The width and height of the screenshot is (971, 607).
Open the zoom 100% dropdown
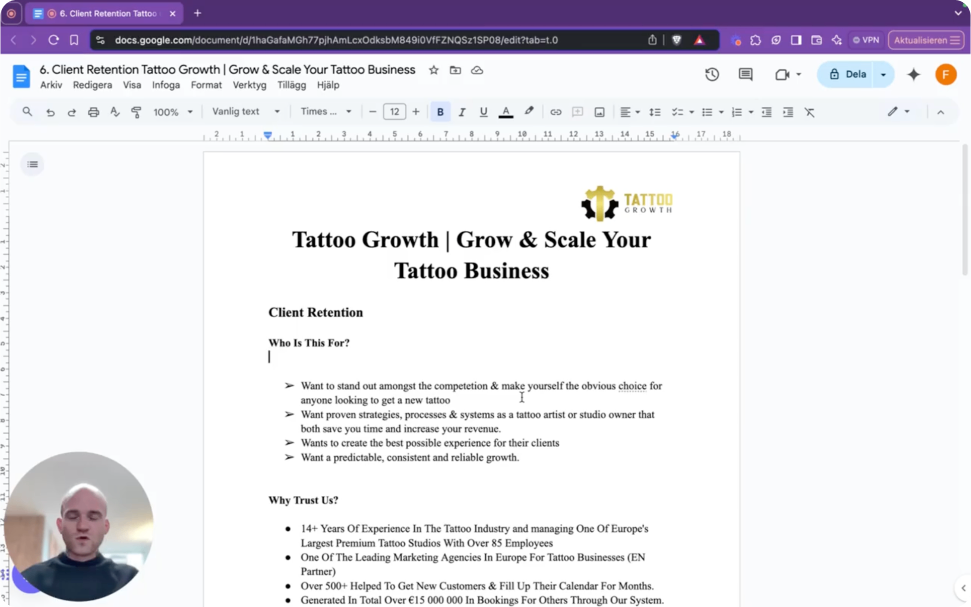point(173,112)
